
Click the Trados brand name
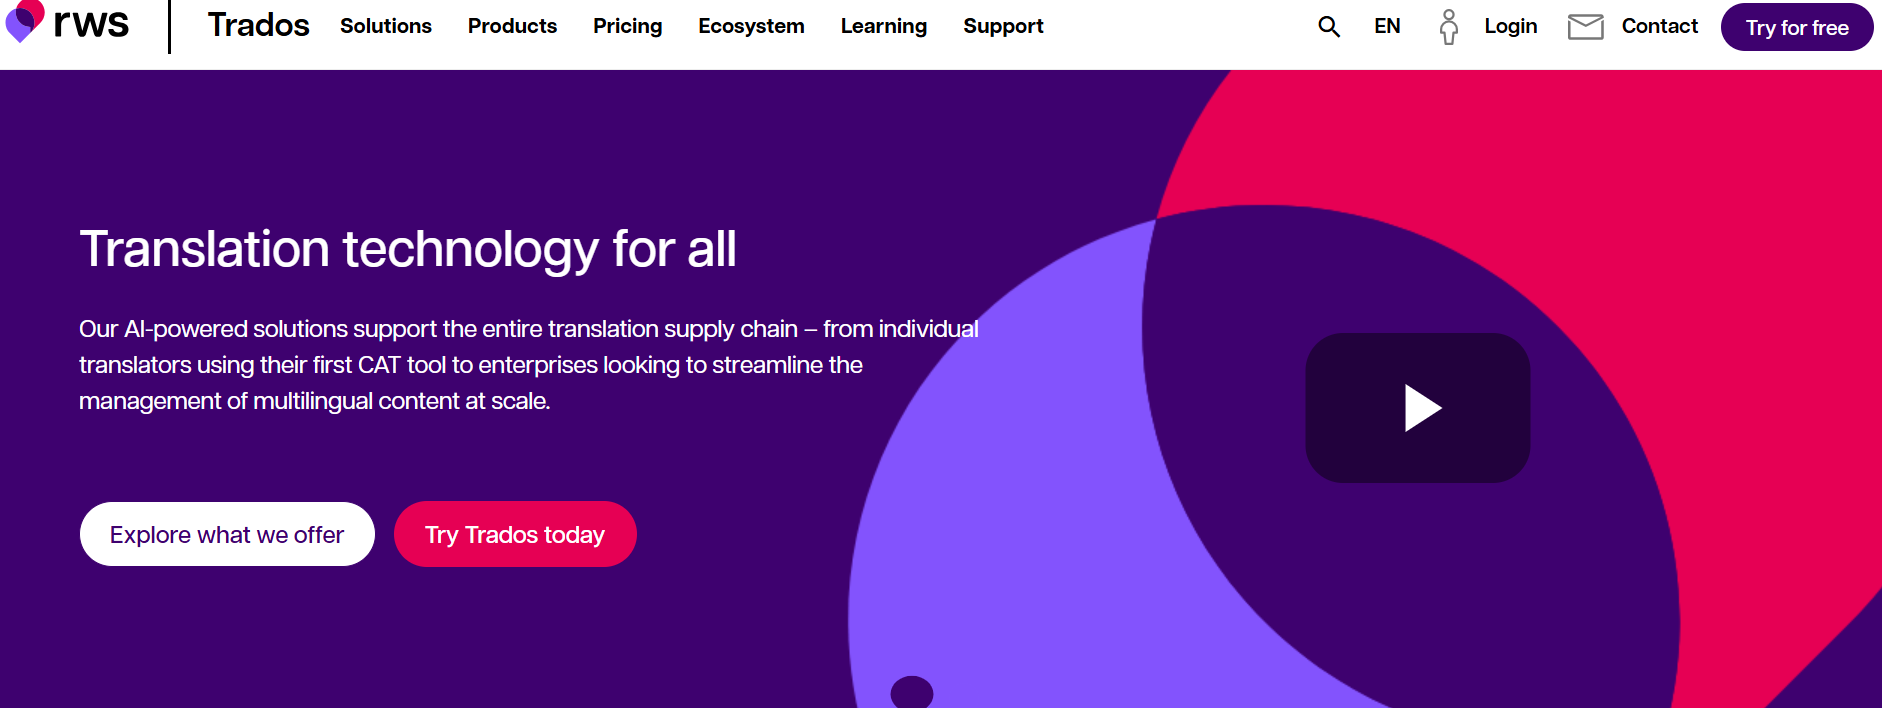[259, 25]
